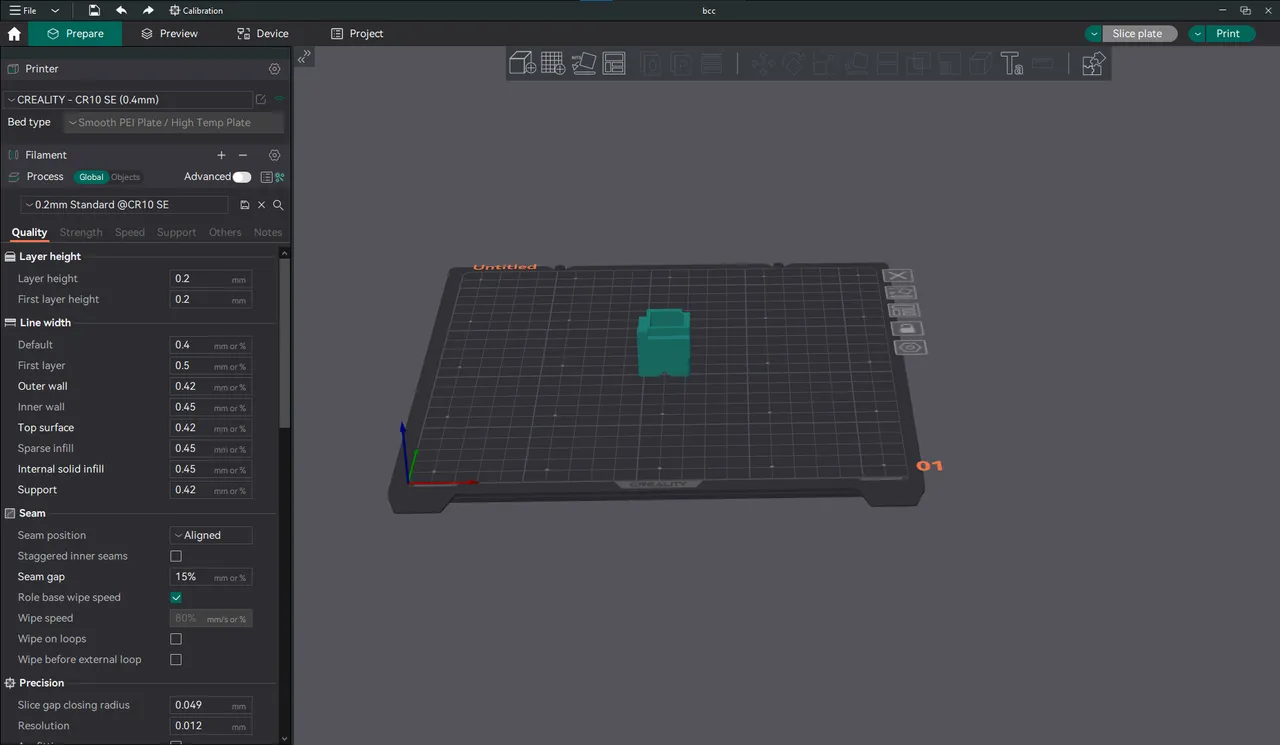Click the Undo arrow icon
This screenshot has width=1280, height=745.
121,10
